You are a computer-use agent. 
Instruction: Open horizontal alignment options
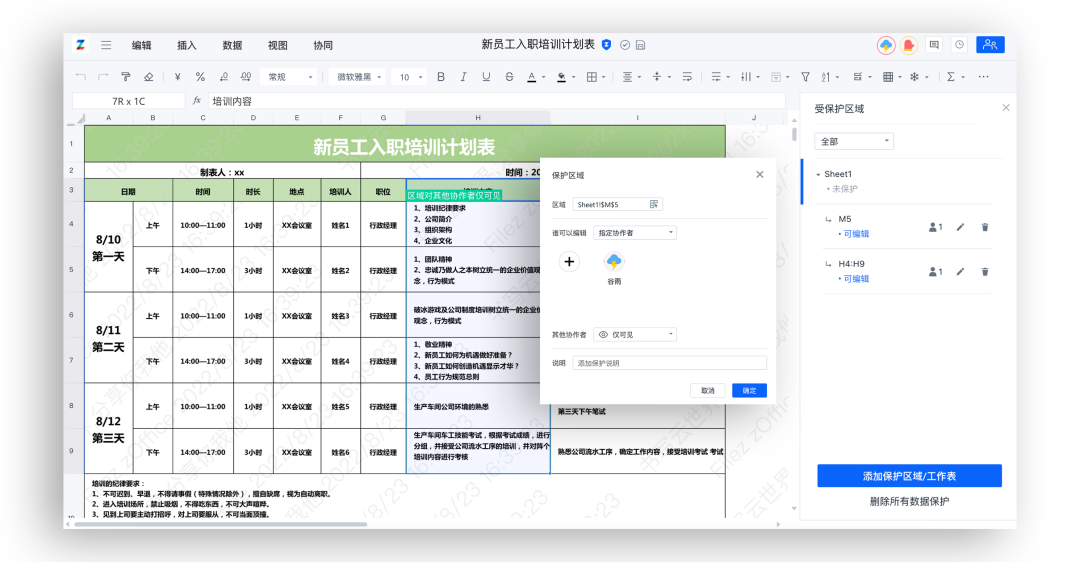(x=627, y=77)
